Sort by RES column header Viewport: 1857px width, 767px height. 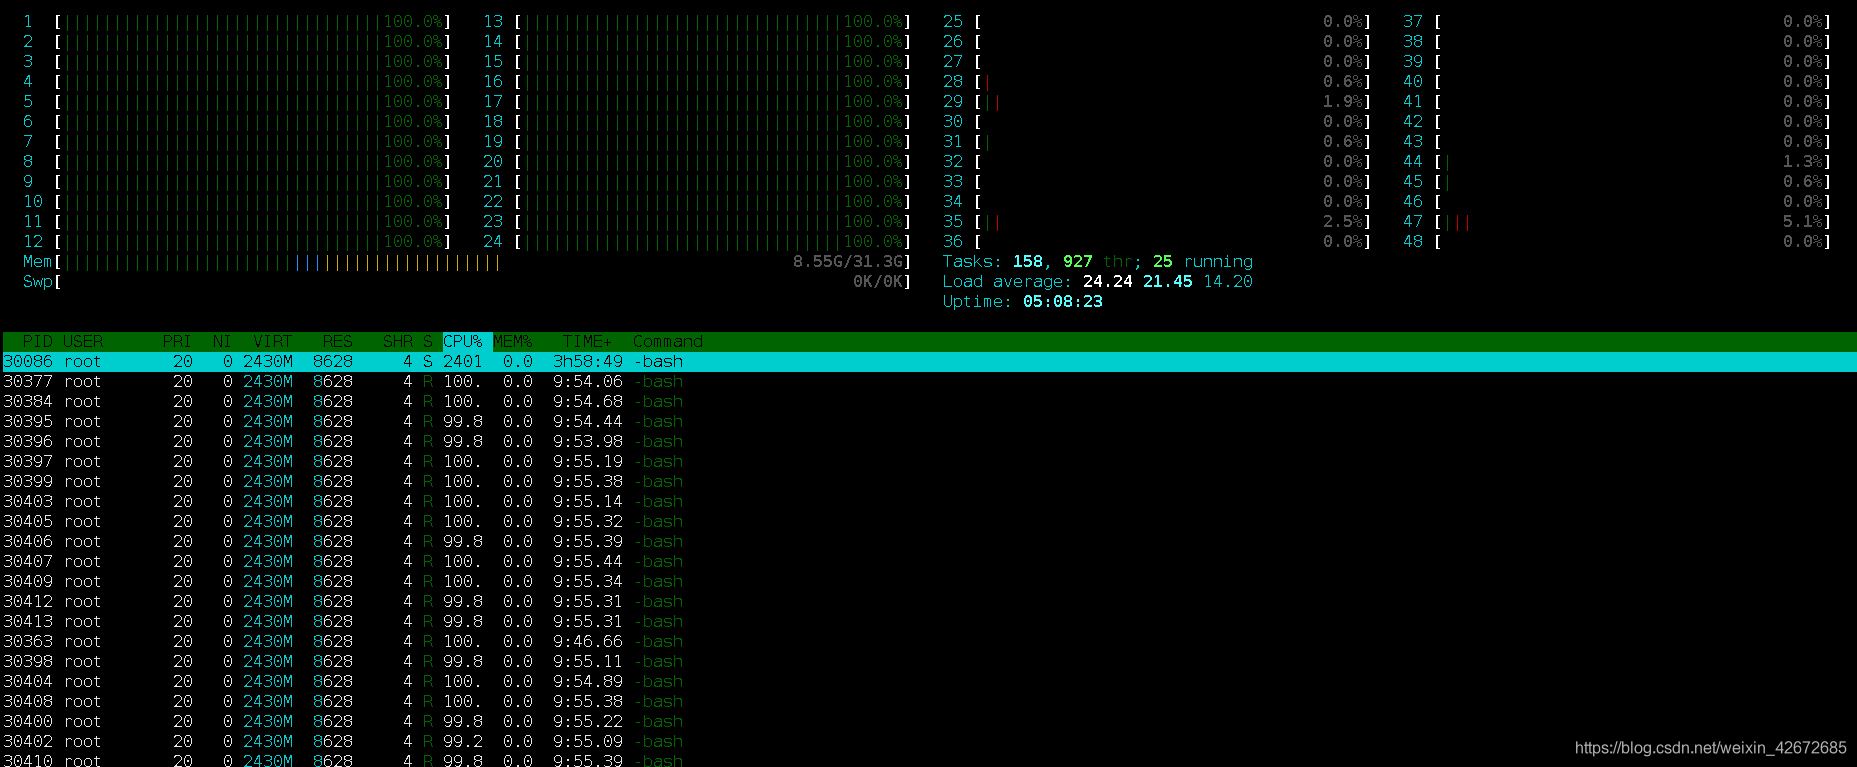[x=337, y=342]
